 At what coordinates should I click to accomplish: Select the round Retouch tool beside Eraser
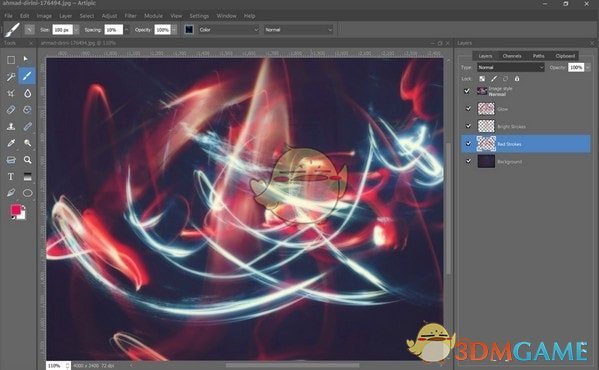(28, 110)
